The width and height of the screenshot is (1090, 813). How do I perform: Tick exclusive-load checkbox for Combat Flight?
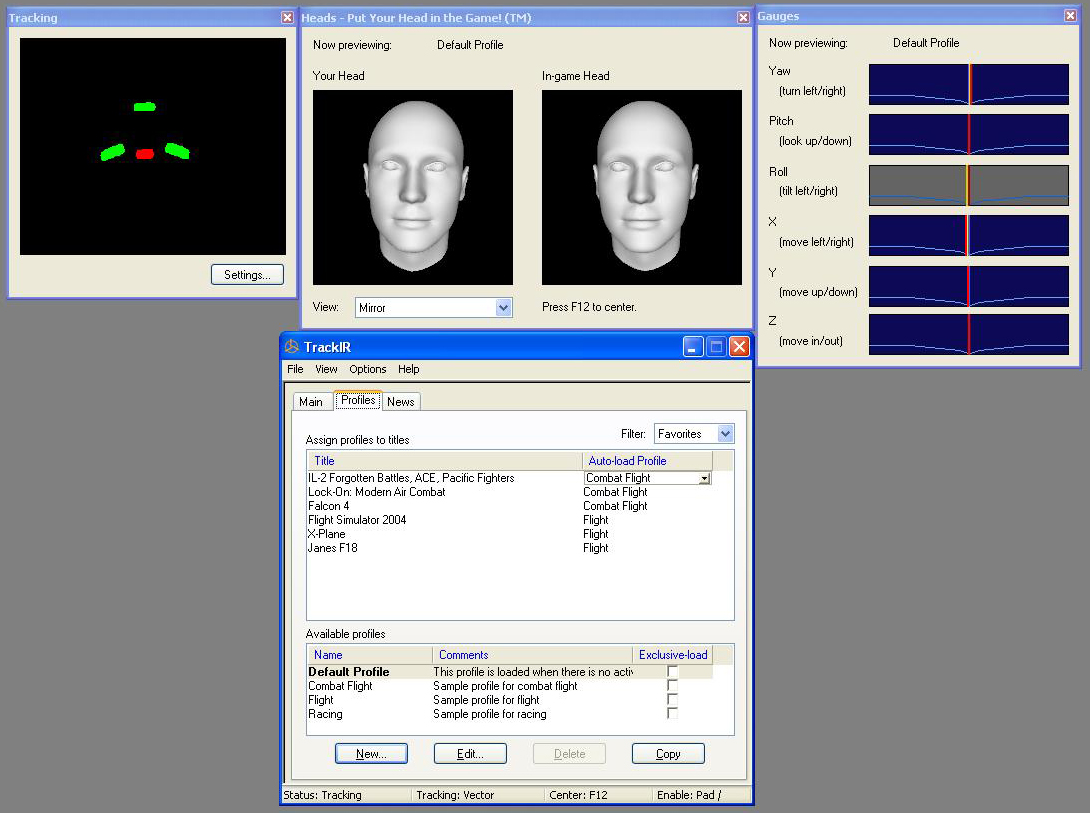tap(672, 686)
